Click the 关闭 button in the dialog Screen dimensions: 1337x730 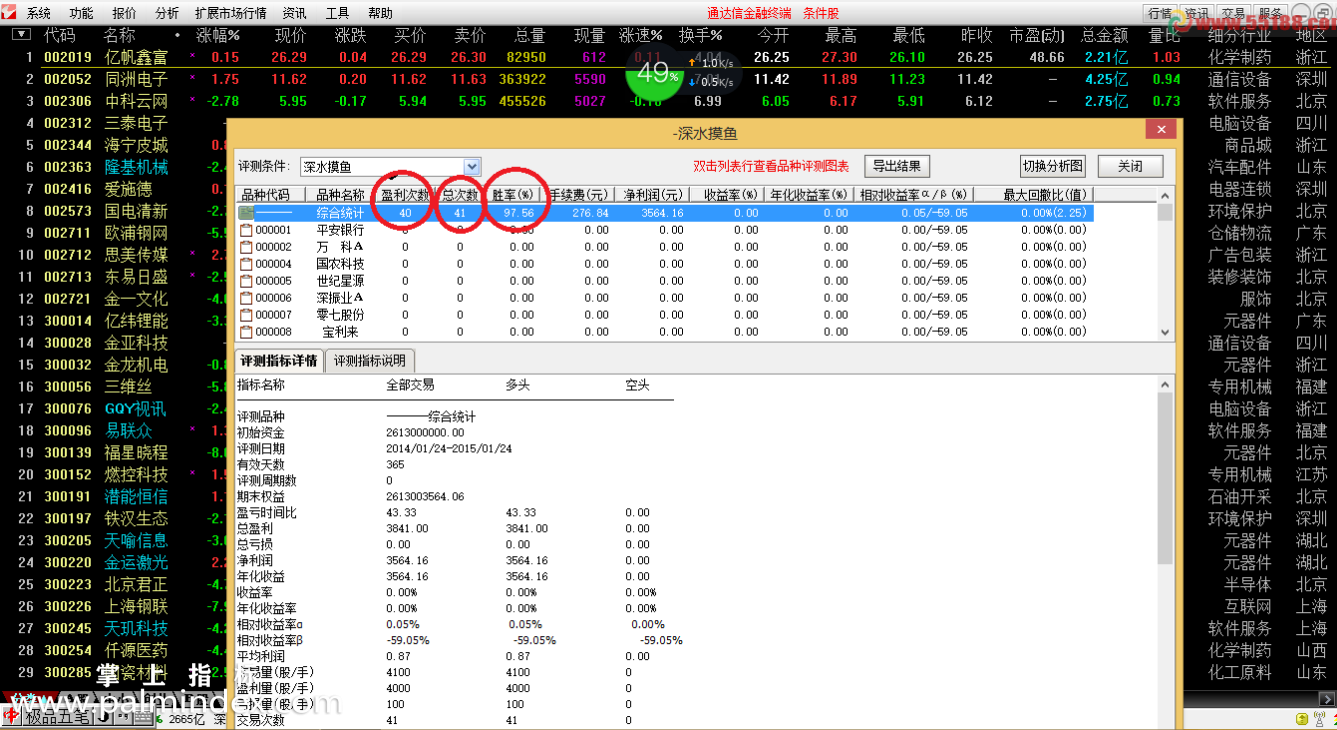click(1131, 166)
